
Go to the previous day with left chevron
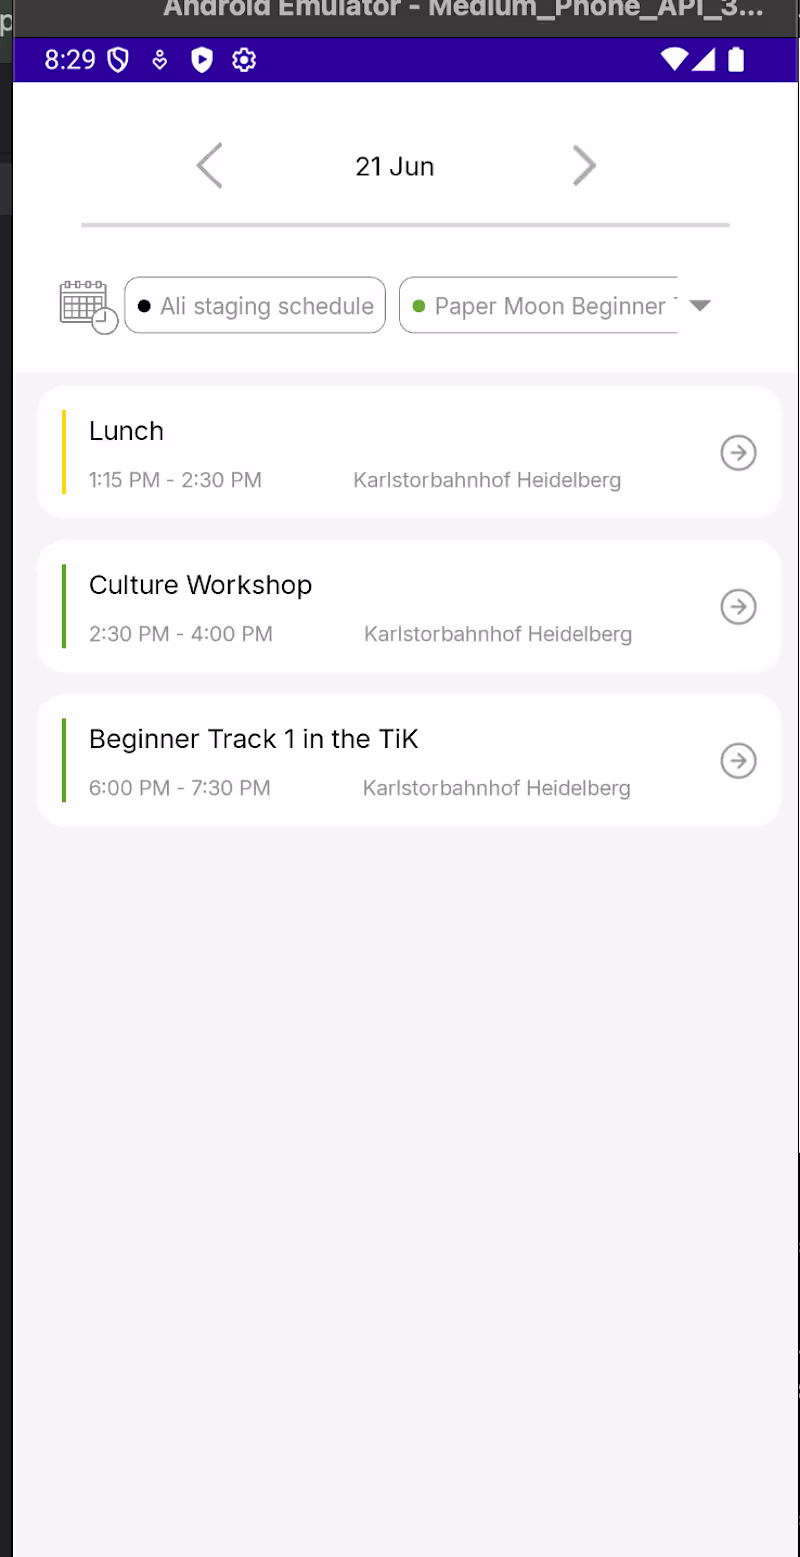tap(209, 165)
